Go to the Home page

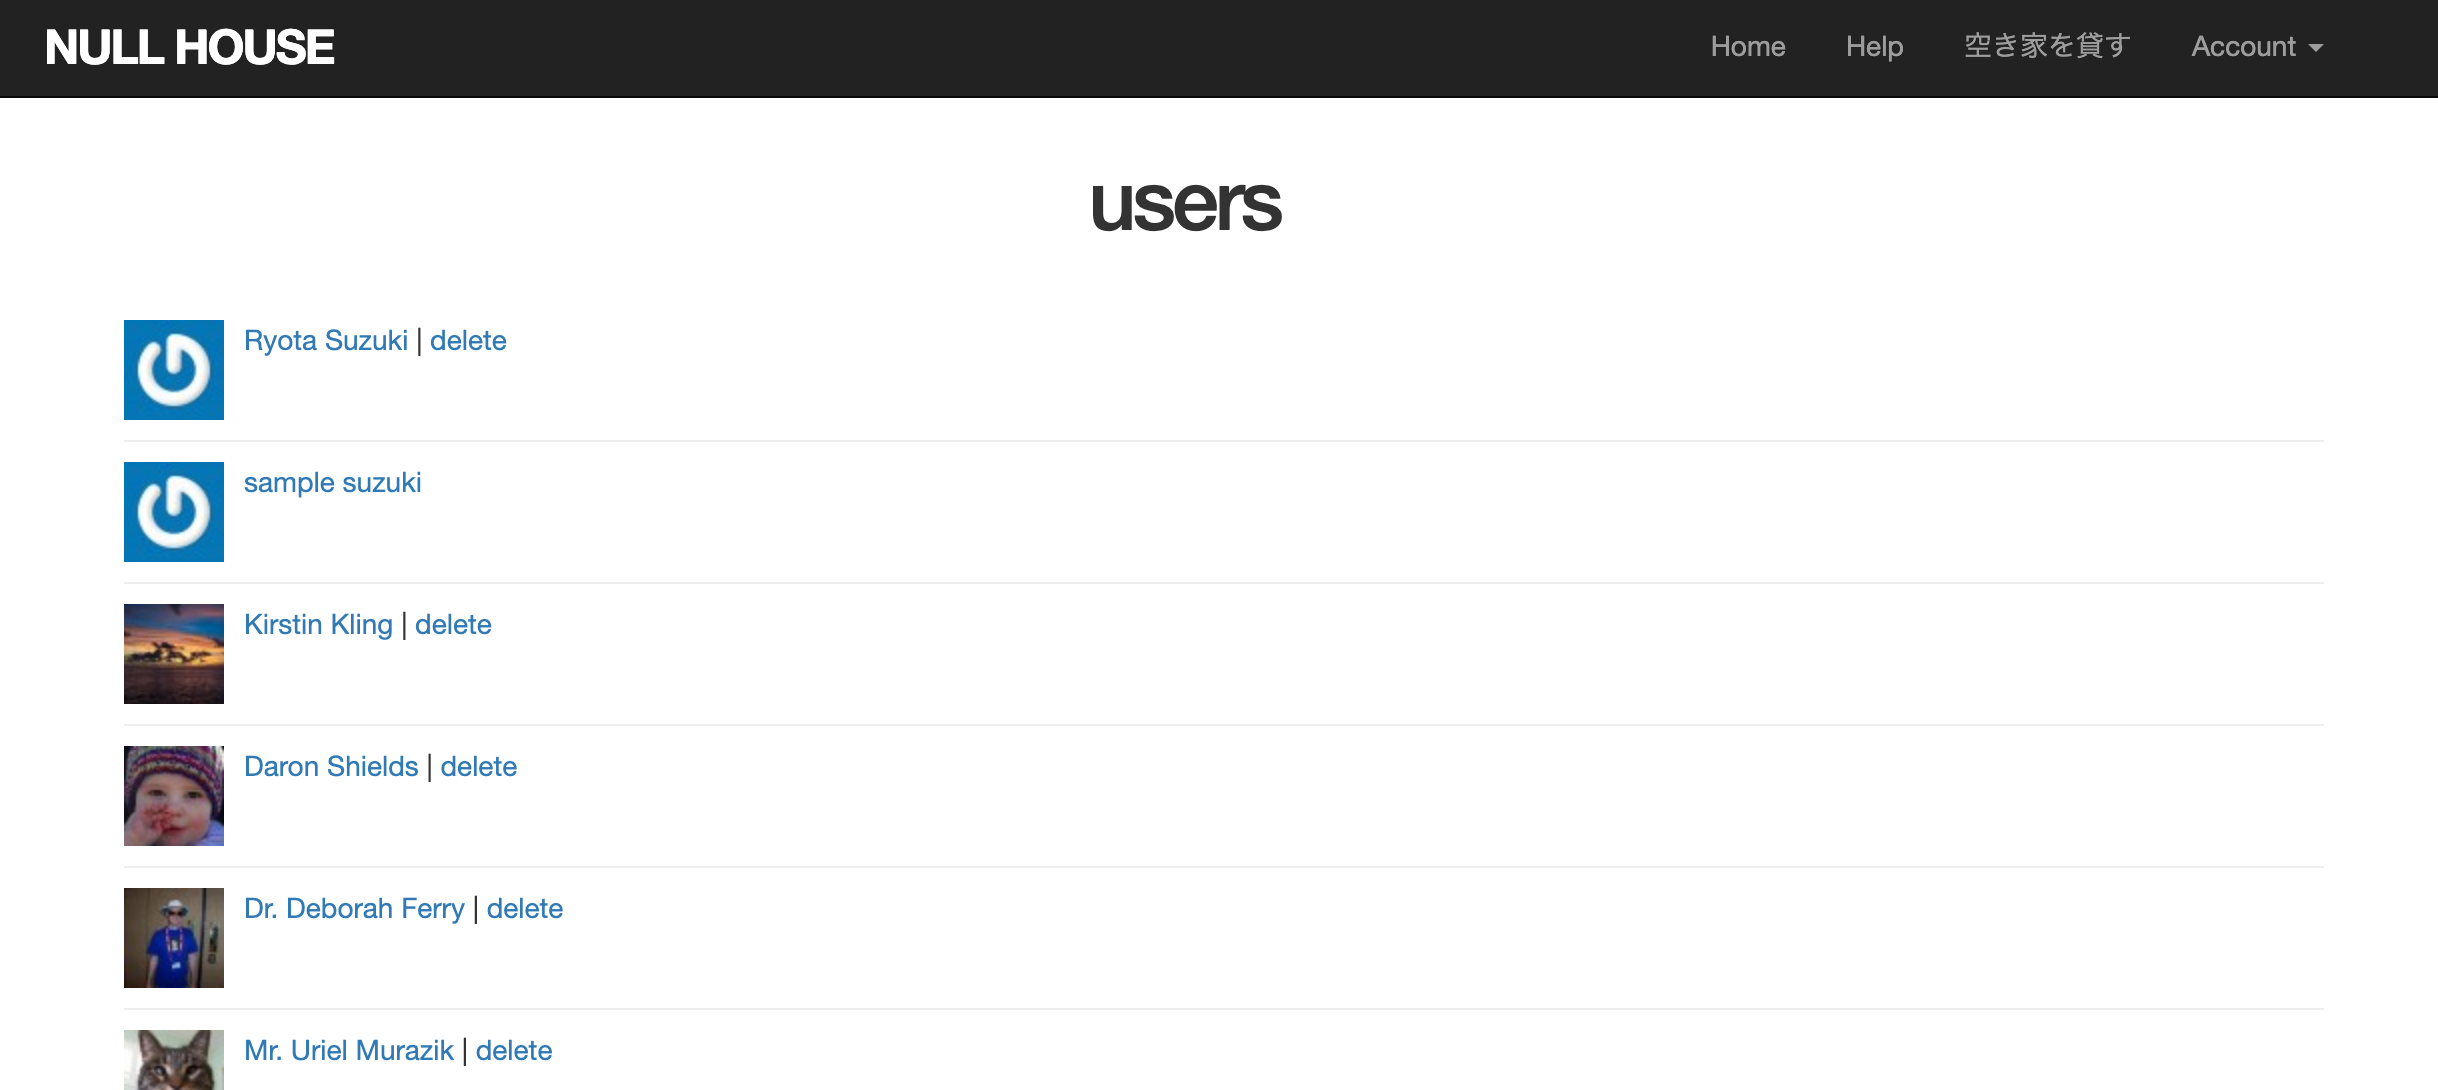pos(1747,47)
